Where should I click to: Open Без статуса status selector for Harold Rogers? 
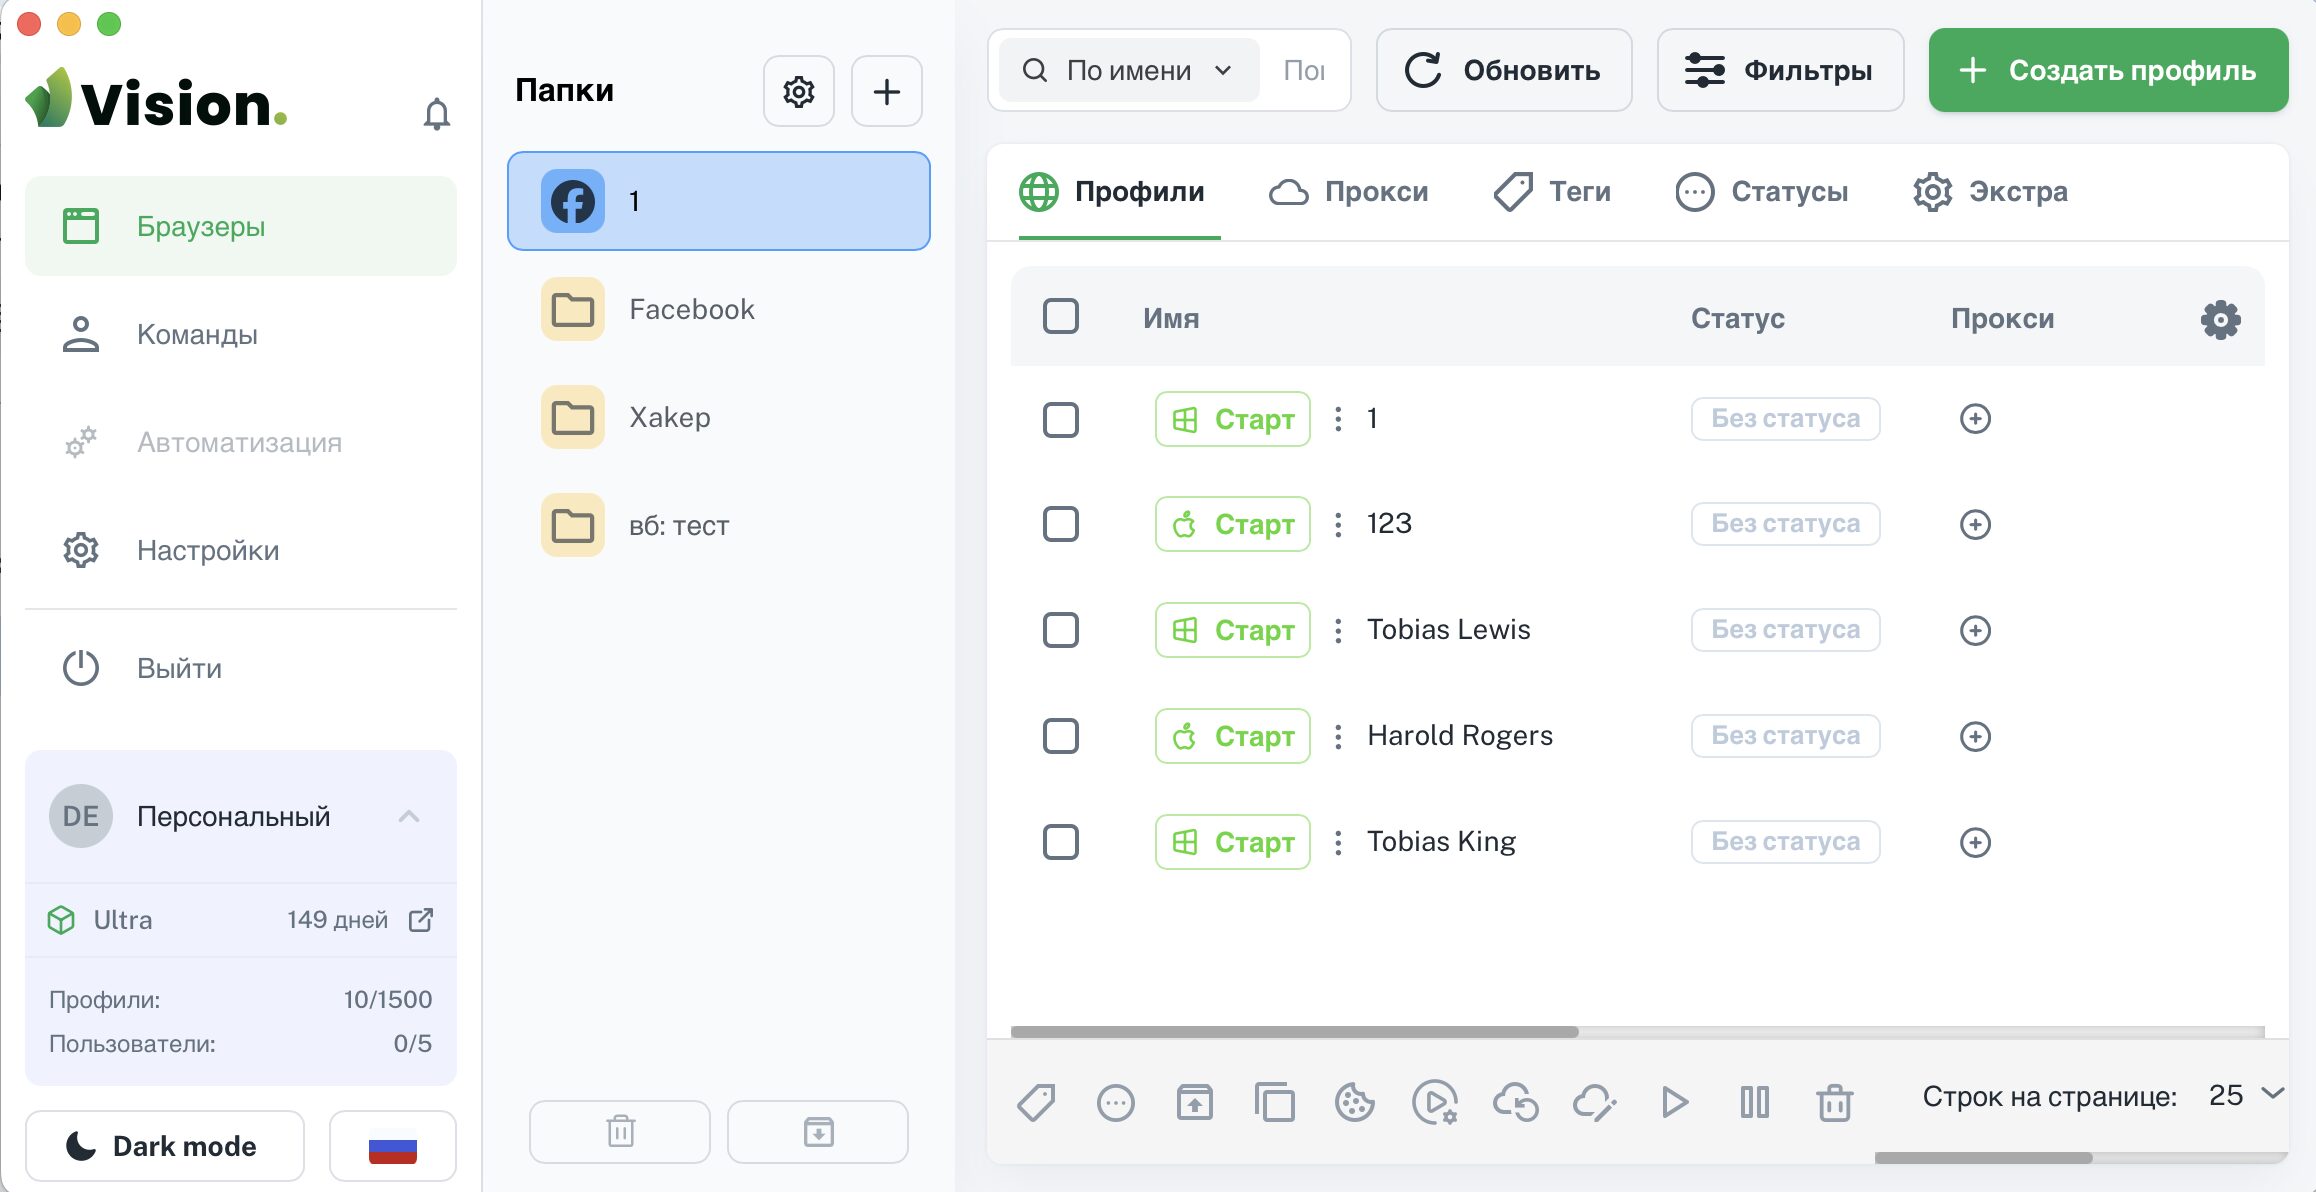pos(1785,736)
